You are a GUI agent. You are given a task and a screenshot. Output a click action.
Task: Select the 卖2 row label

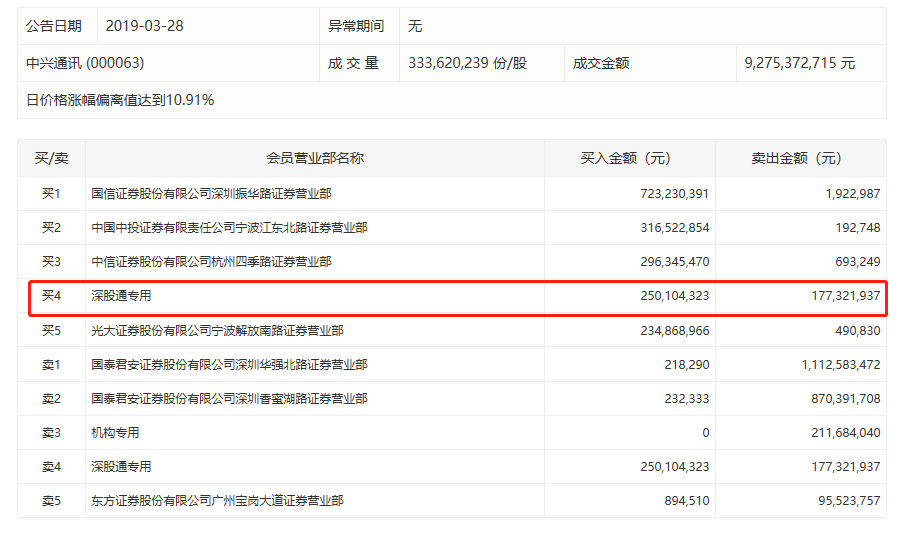click(x=51, y=399)
